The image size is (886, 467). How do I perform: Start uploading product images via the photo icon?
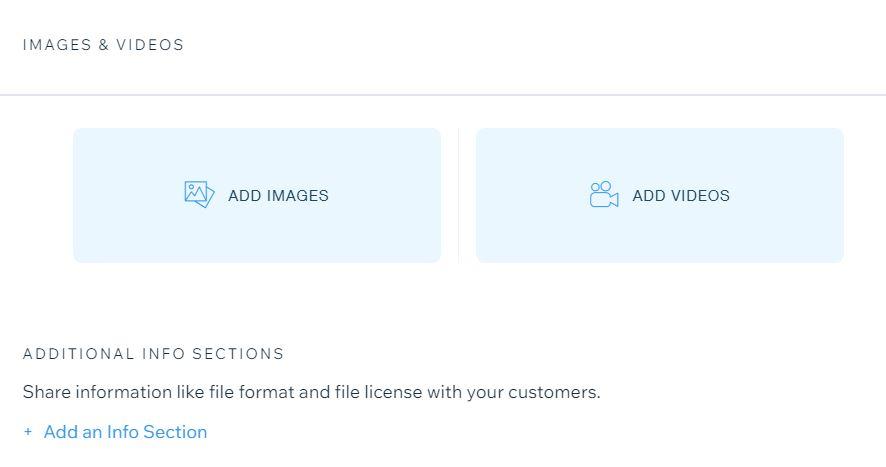click(x=199, y=194)
